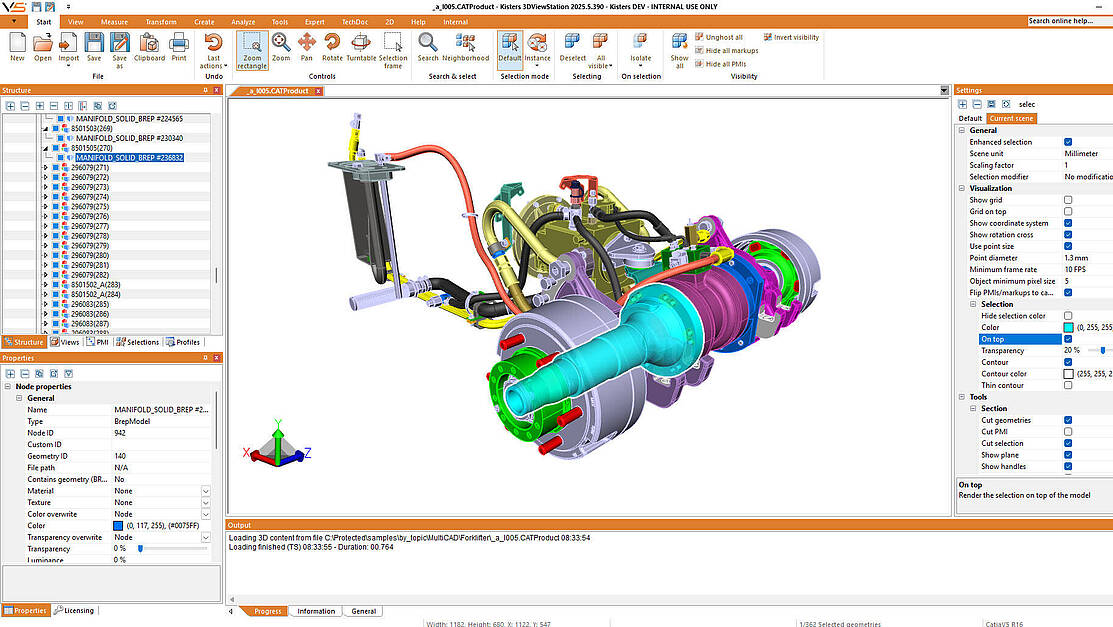Toggle Enhanced selection checkbox
The height and width of the screenshot is (627, 1113).
pyautogui.click(x=1068, y=142)
